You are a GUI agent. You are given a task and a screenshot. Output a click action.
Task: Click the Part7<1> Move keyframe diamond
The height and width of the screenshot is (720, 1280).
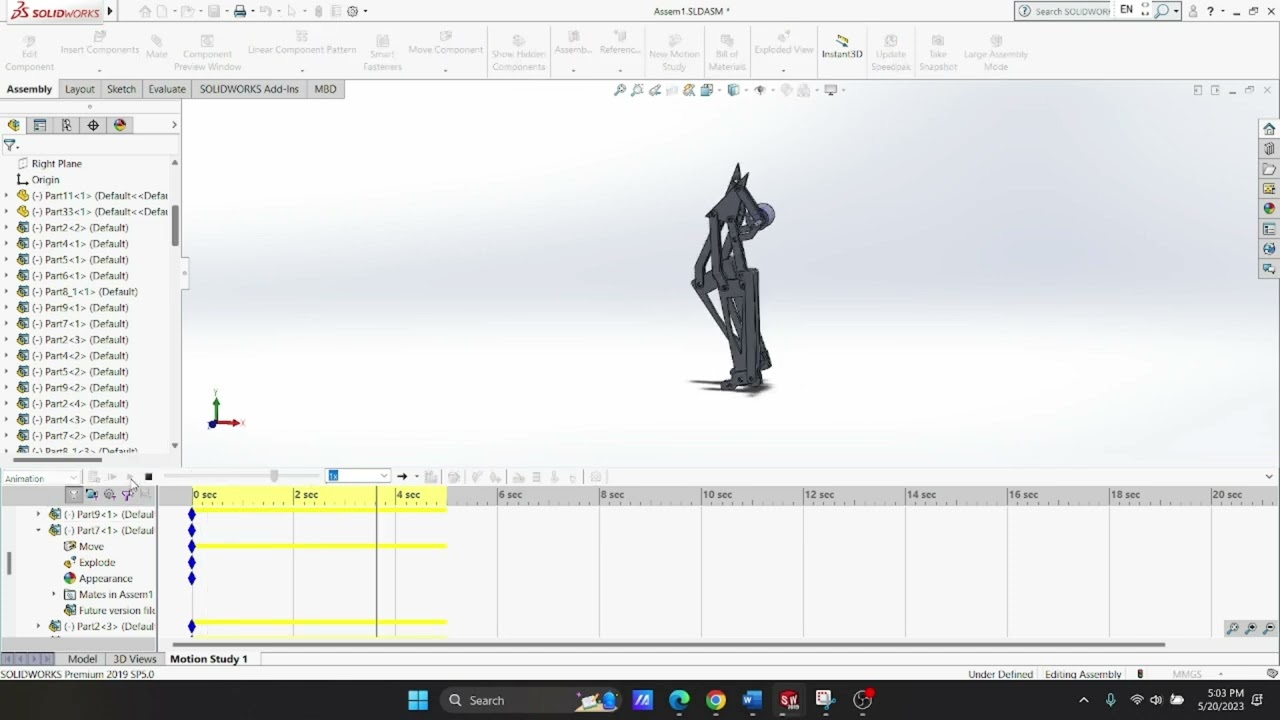[192, 546]
